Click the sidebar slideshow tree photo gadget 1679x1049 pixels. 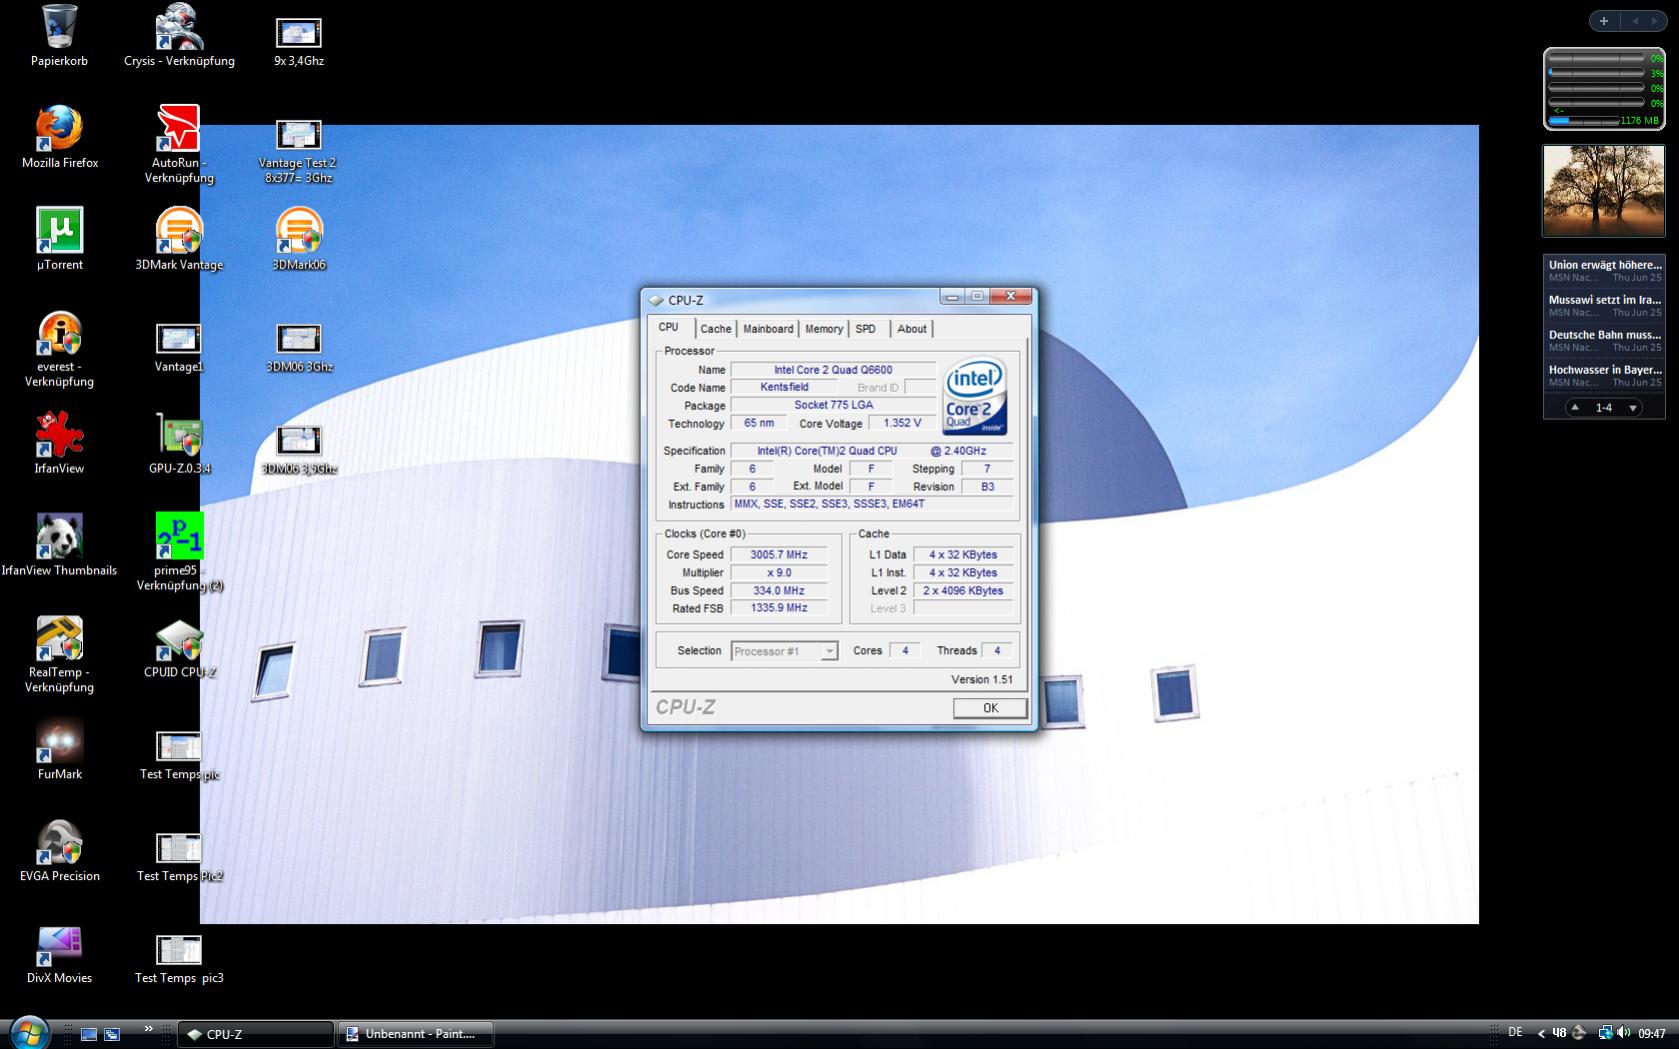click(1604, 190)
